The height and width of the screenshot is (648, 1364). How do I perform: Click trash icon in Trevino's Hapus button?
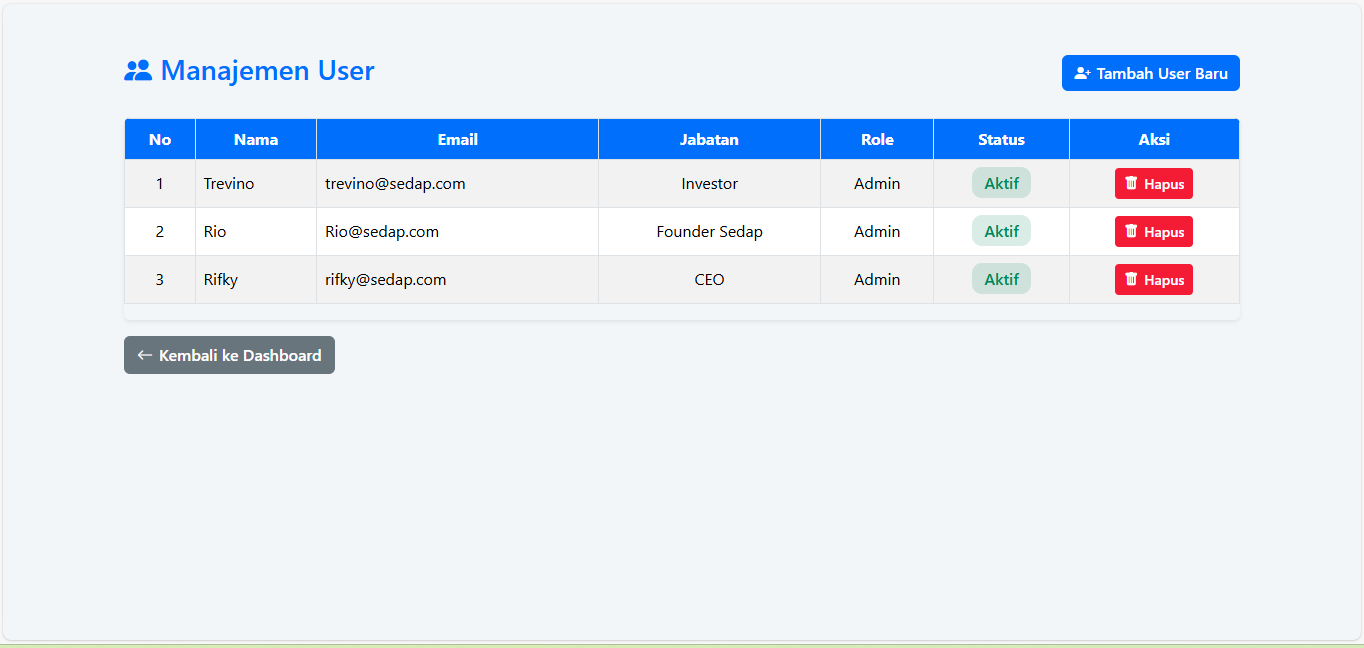pyautogui.click(x=1131, y=183)
